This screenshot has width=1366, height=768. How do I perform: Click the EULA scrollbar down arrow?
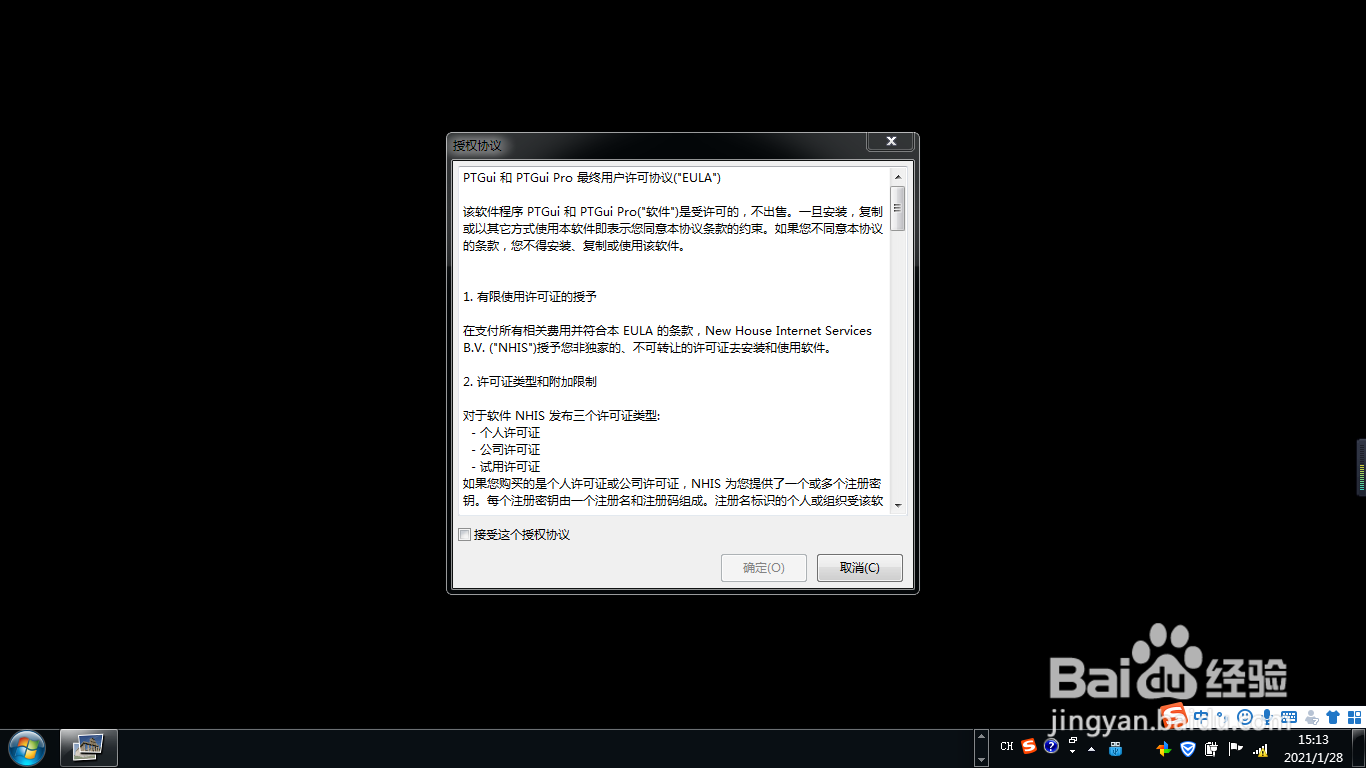(x=897, y=505)
